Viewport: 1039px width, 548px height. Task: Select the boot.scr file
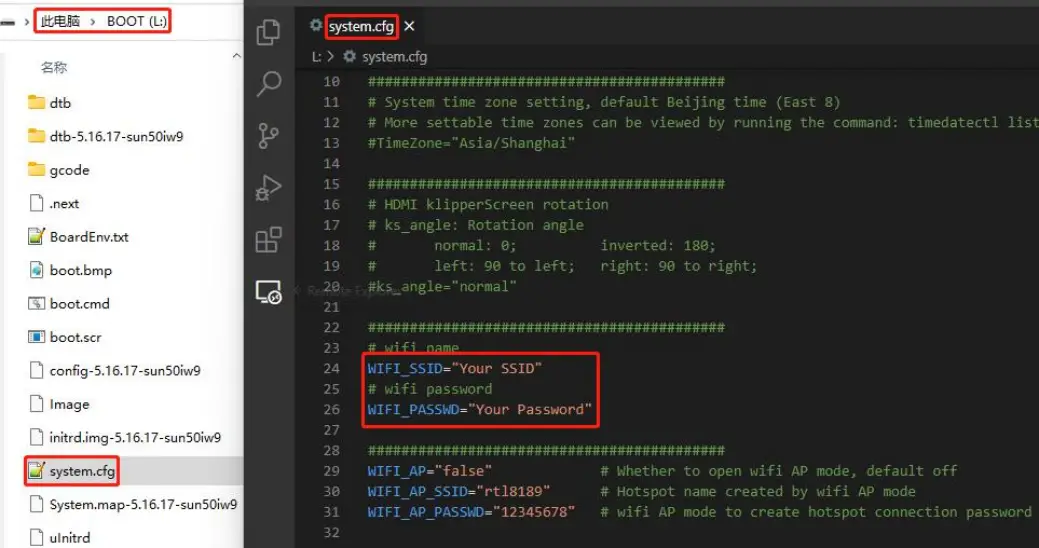click(x=76, y=337)
